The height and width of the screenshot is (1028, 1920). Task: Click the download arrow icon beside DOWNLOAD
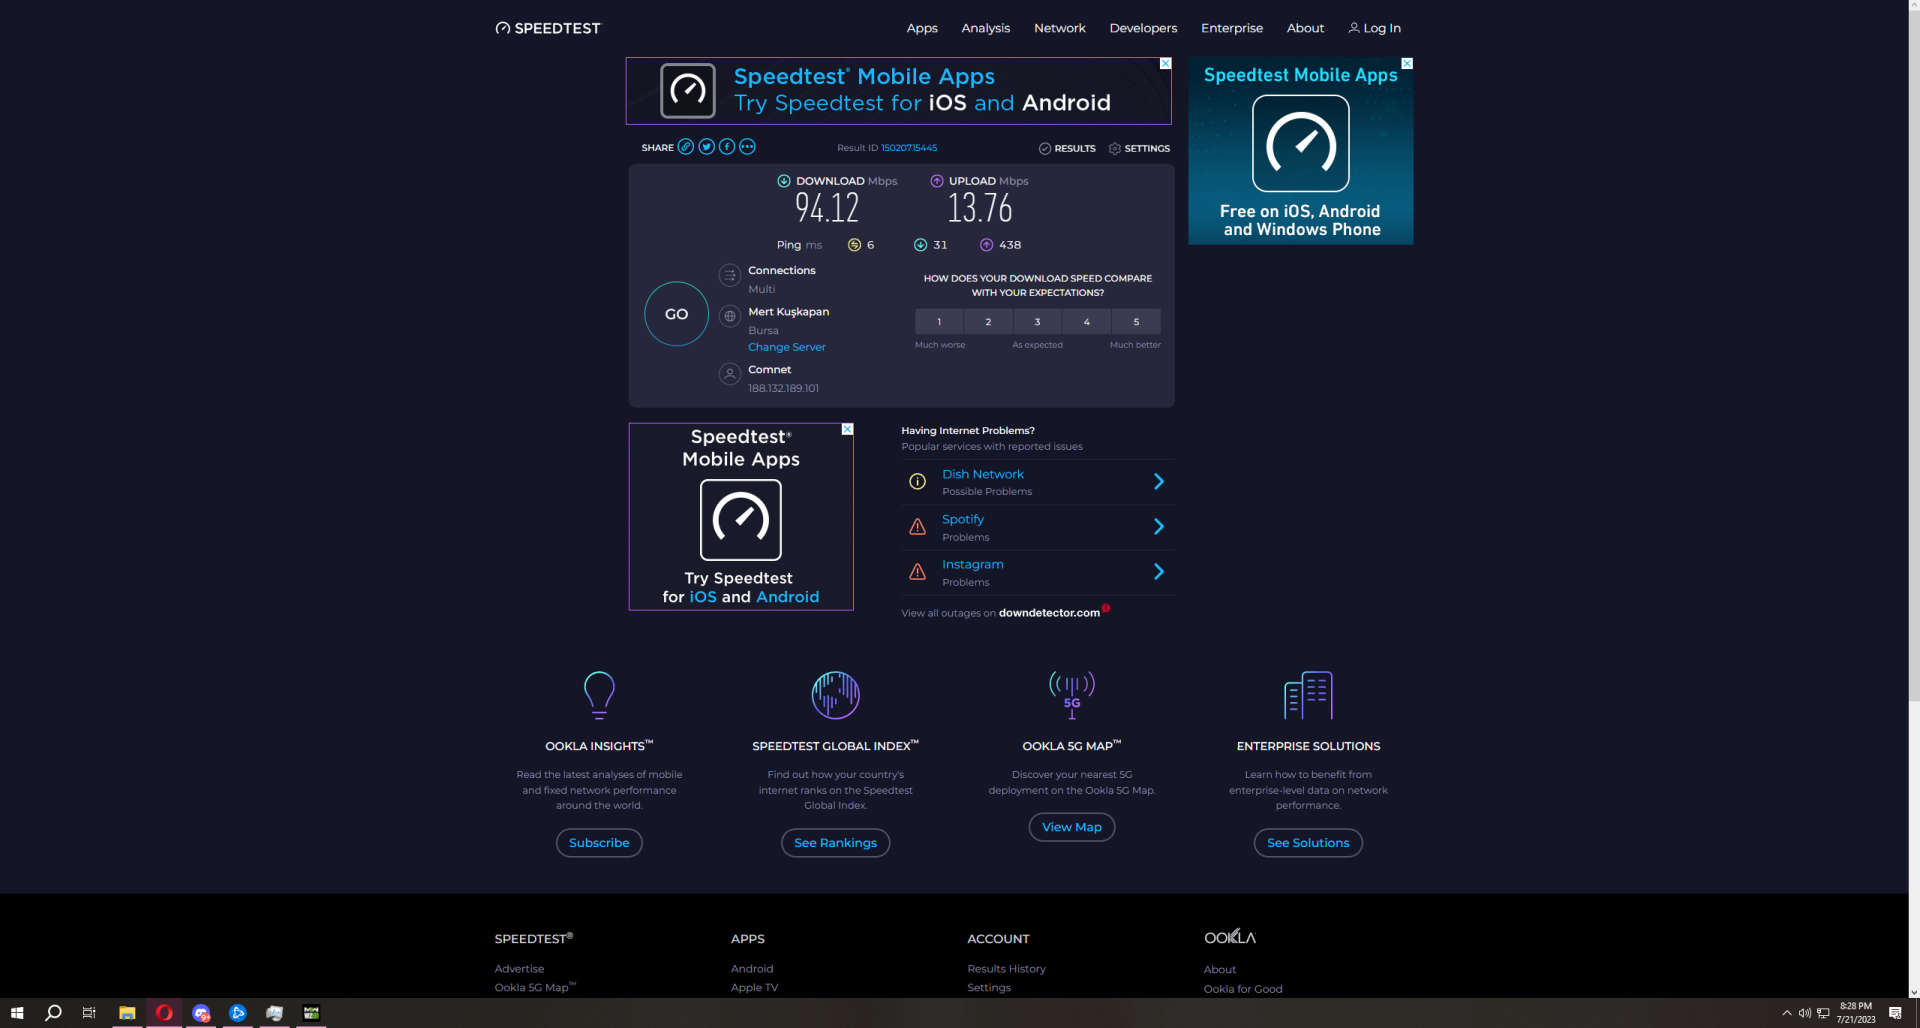point(784,181)
